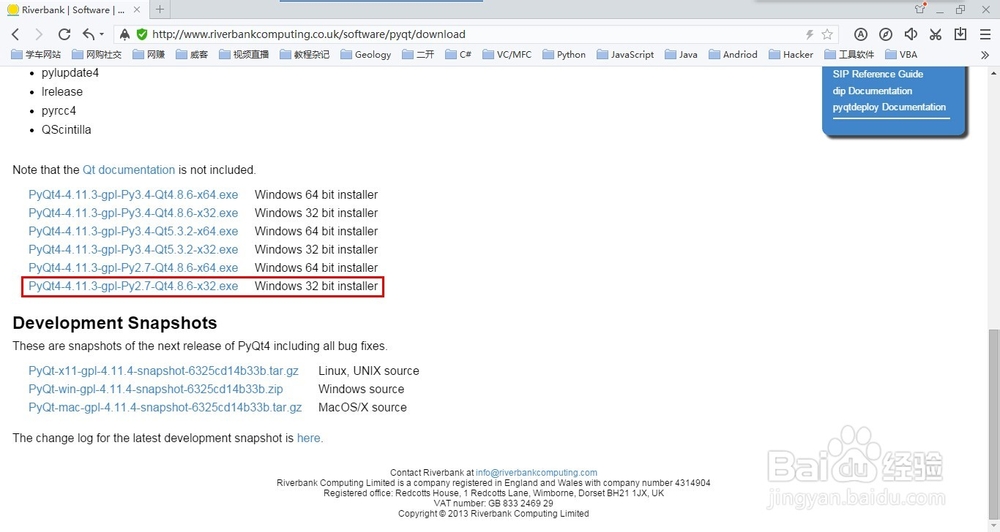Open the SIP Reference Guide link

point(878,74)
